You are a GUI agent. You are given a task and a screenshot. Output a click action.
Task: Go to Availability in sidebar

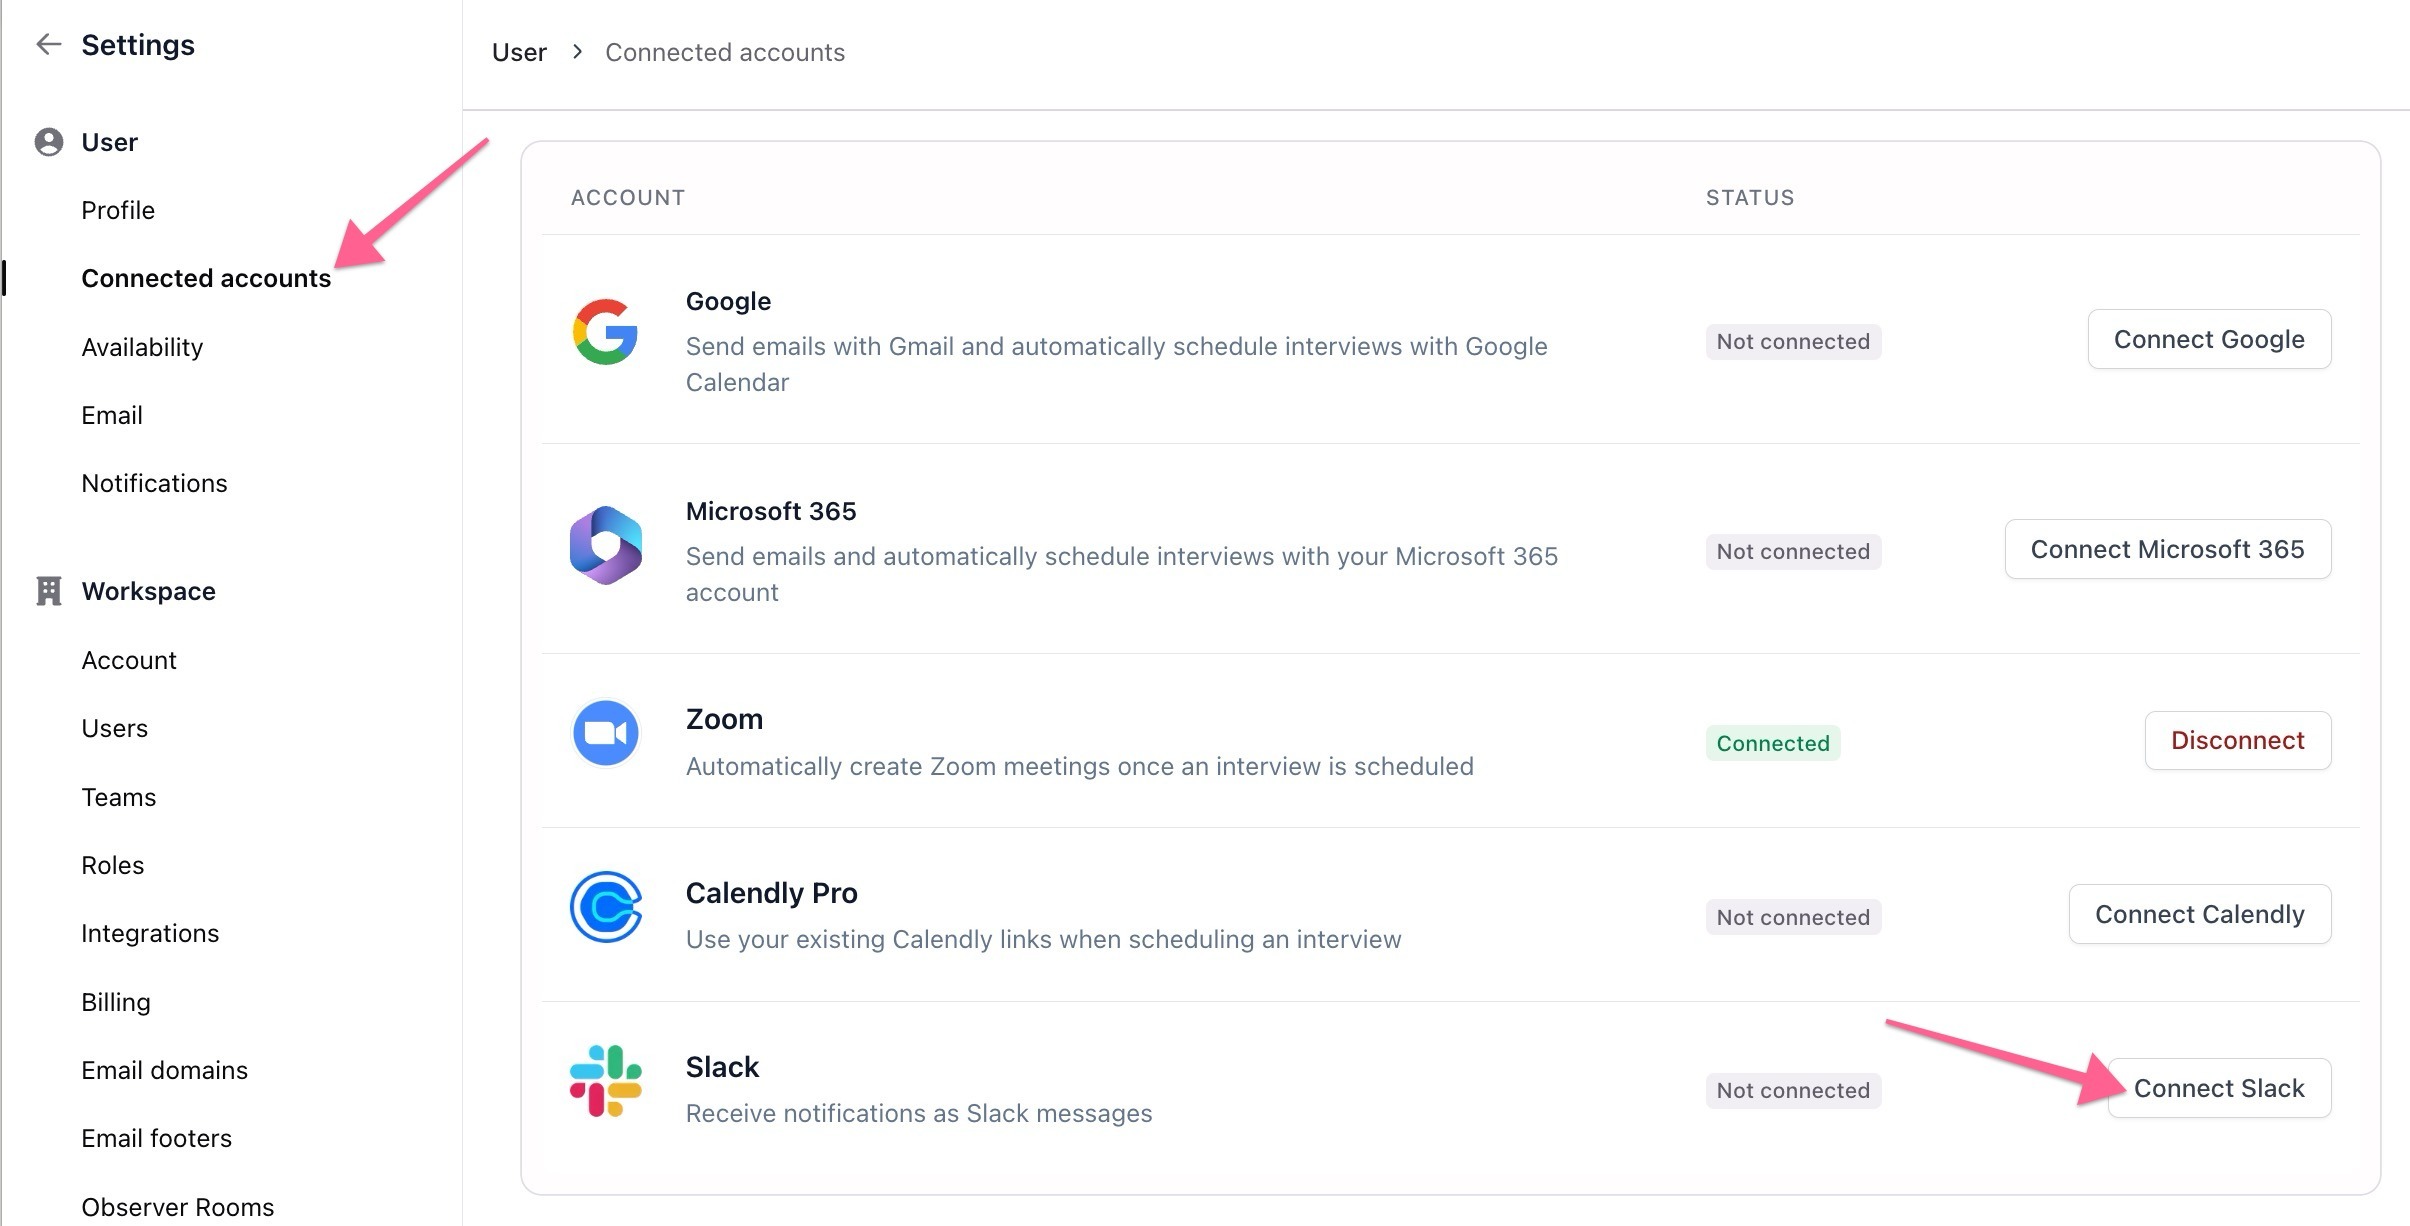(x=142, y=347)
